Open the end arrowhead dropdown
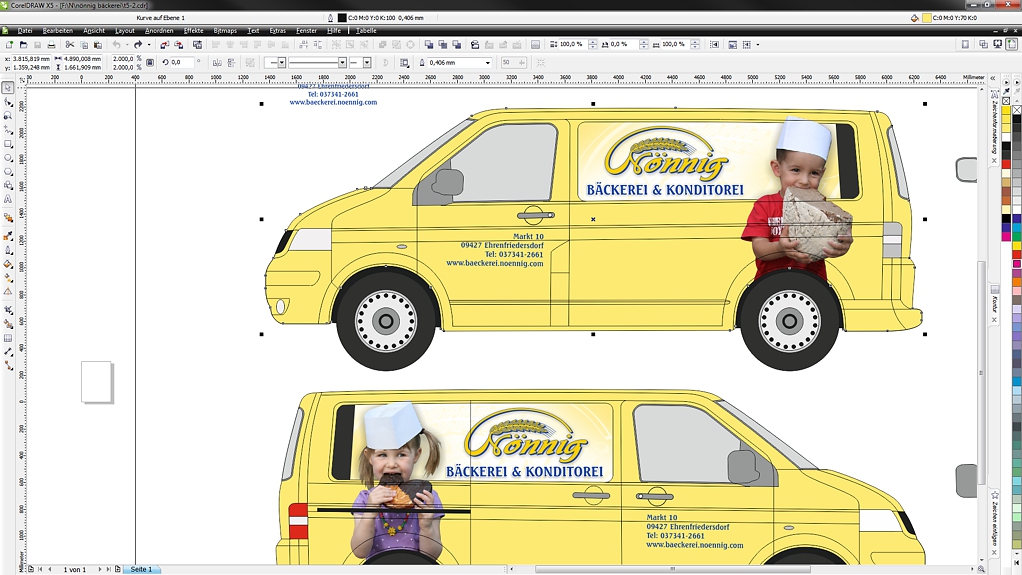This screenshot has width=1022, height=575. click(367, 63)
